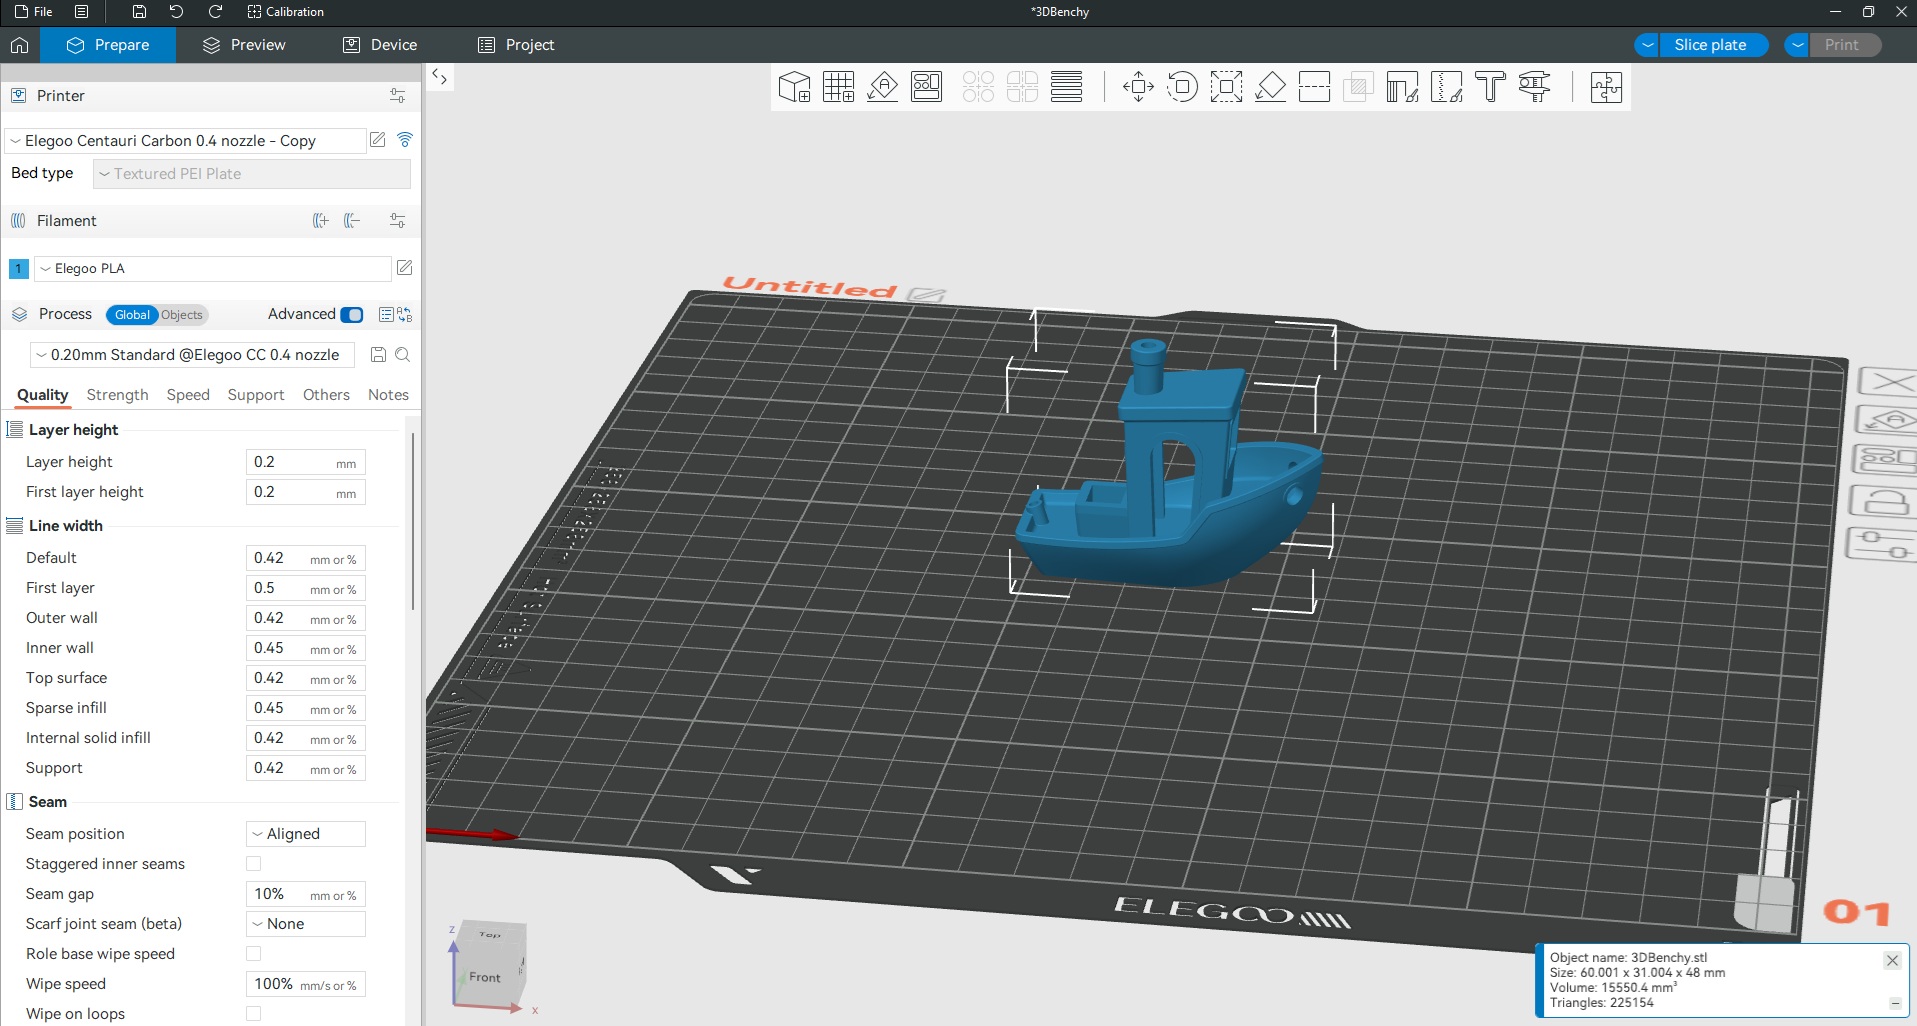This screenshot has height=1026, width=1917.
Task: Click the Redo arrow icon
Action: pos(215,12)
